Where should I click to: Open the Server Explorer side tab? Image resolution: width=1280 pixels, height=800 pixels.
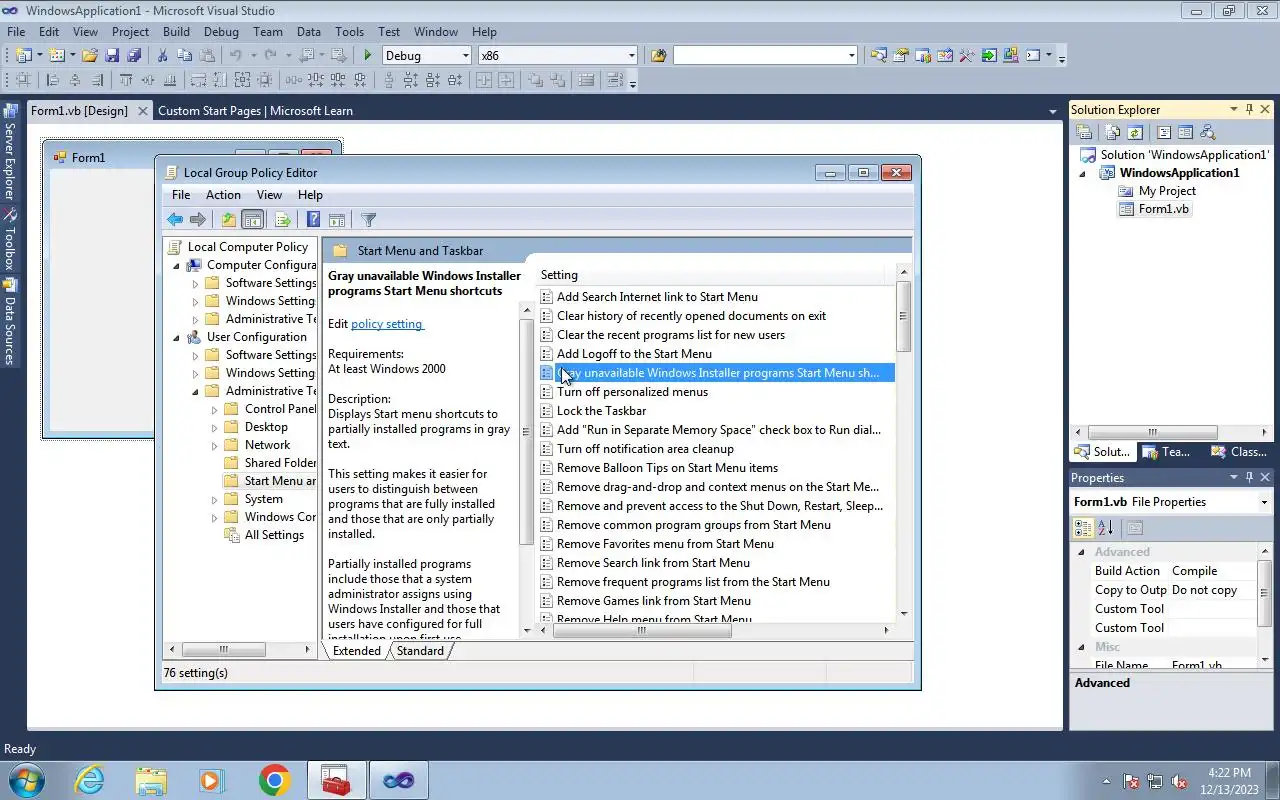[x=10, y=152]
